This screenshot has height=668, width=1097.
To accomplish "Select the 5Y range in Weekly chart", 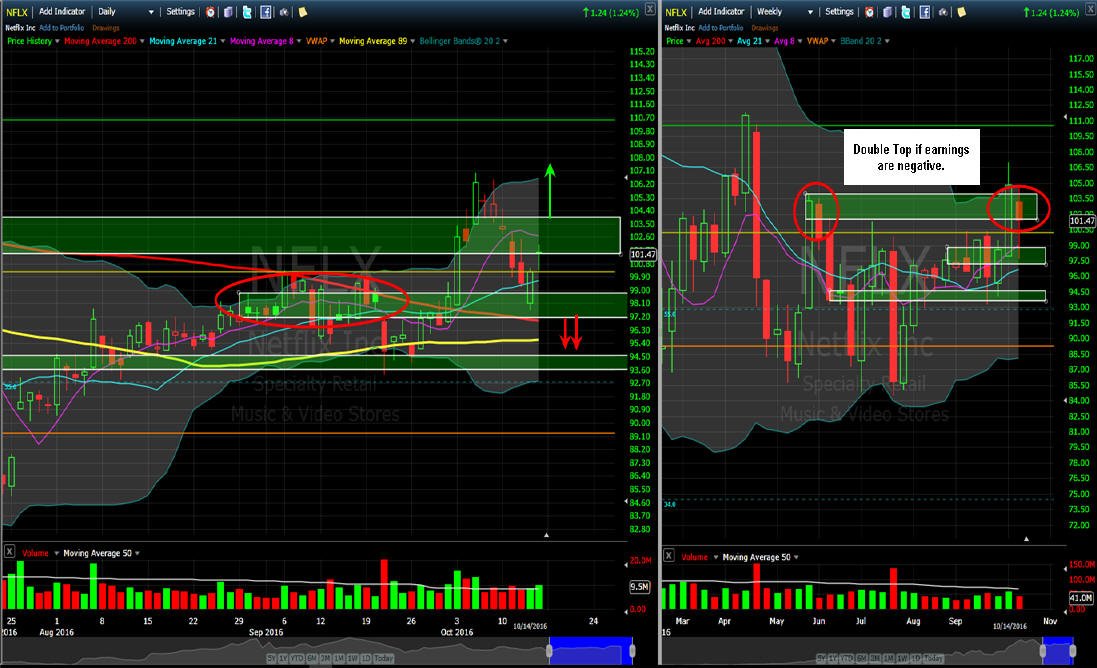I will [821, 659].
